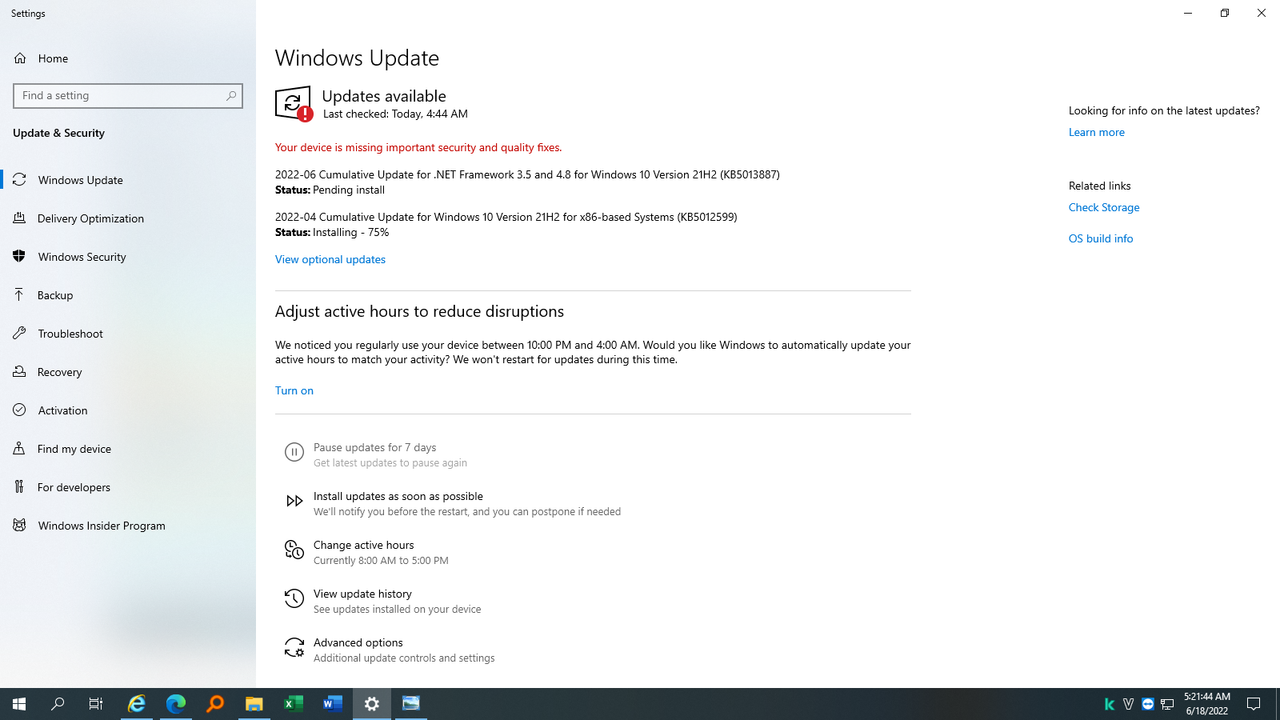Viewport: 1280px width, 720px height.
Task: Open the Windows Start menu
Action: click(x=19, y=704)
